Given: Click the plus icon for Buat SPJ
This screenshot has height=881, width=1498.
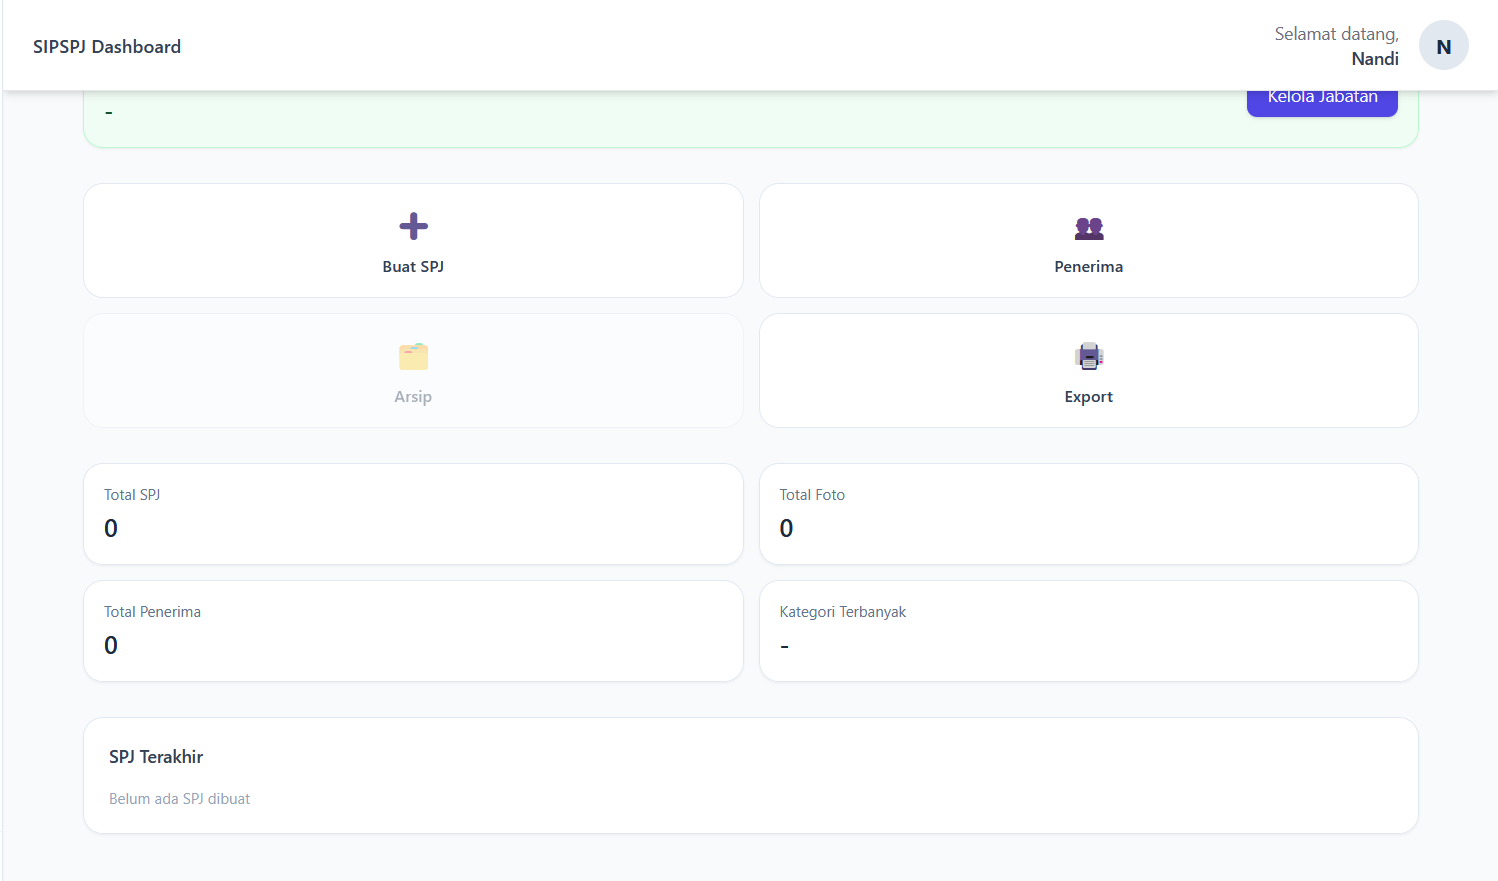Looking at the screenshot, I should (x=413, y=226).
